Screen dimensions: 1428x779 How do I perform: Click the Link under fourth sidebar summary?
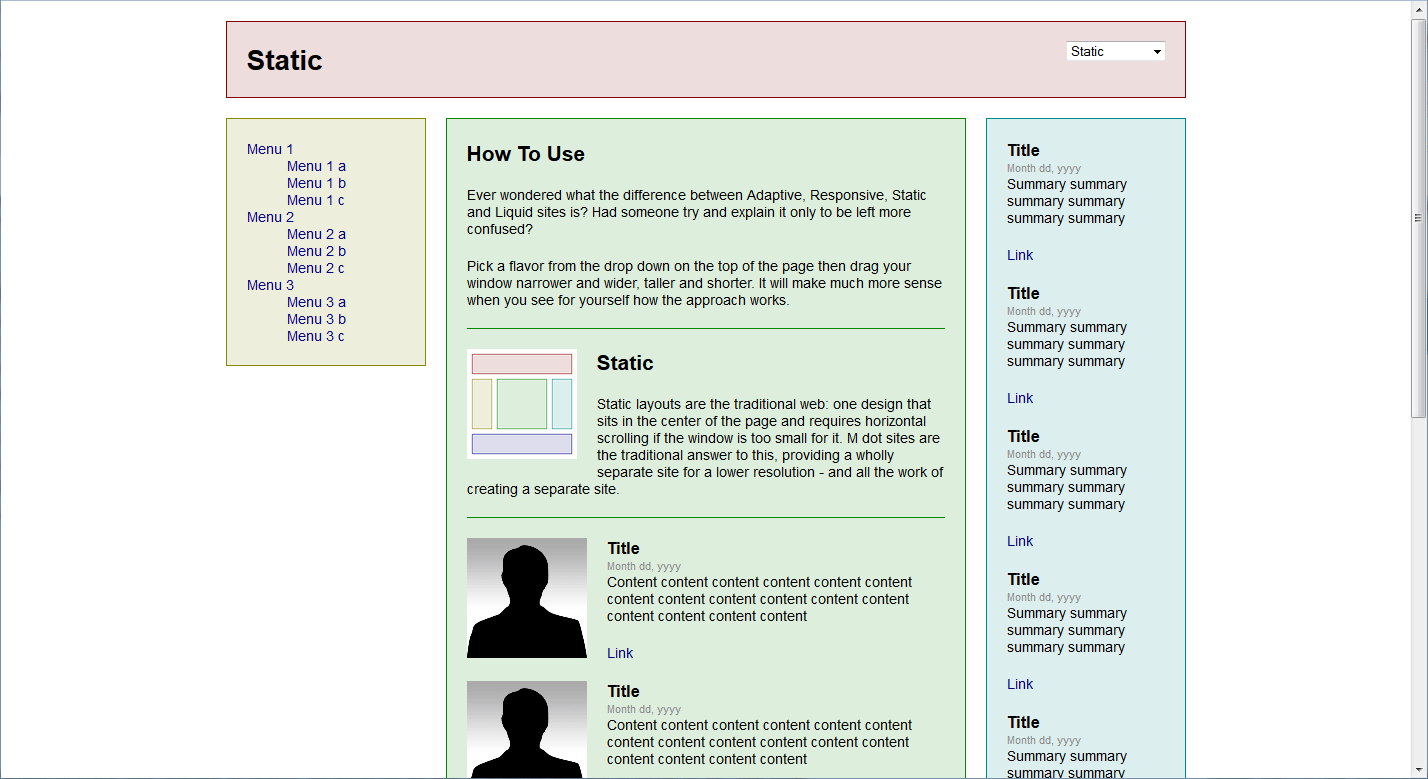[1020, 684]
